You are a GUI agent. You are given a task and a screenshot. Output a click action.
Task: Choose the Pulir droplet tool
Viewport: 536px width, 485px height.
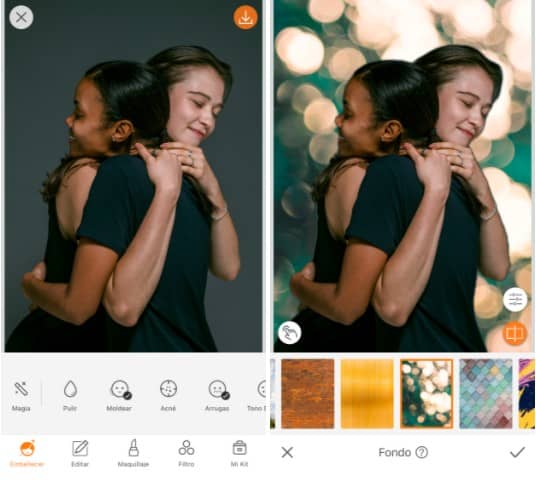[70, 395]
